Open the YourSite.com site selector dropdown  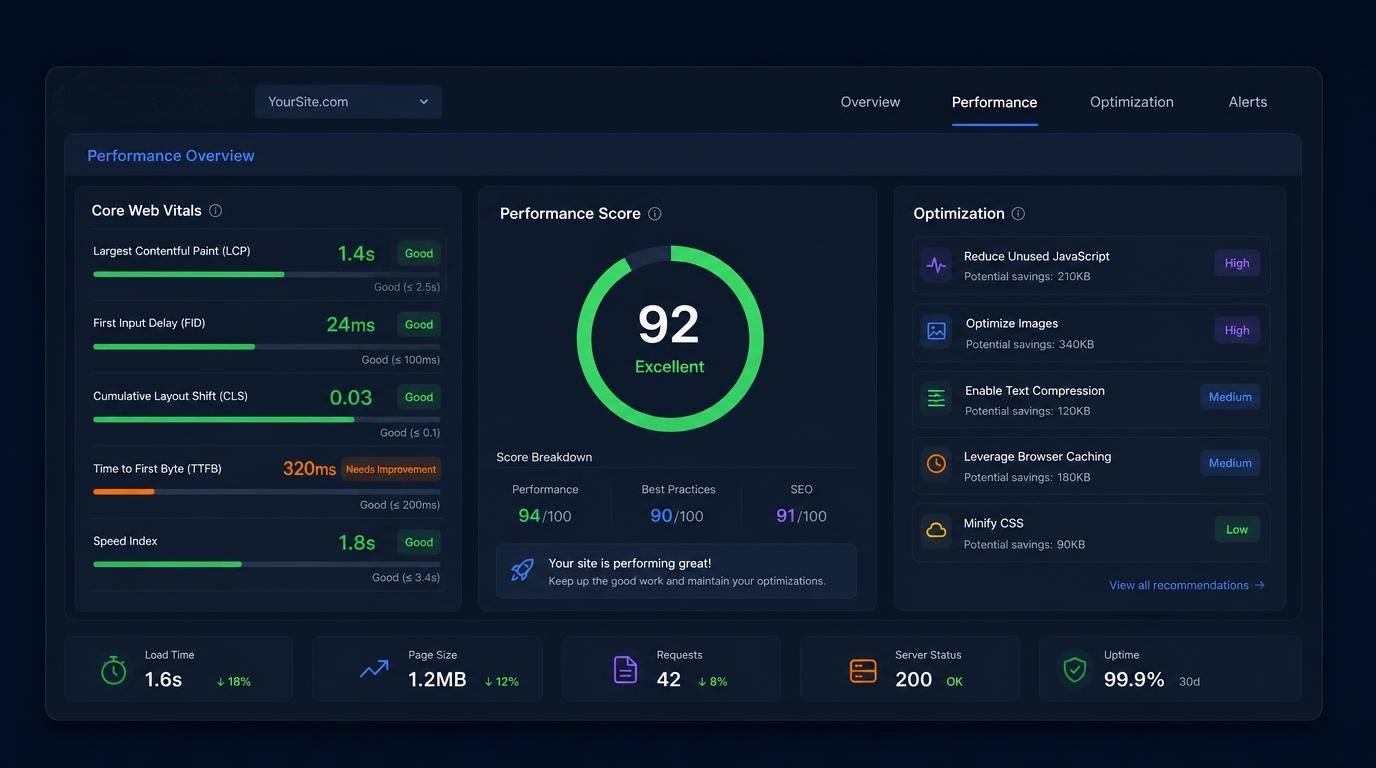click(348, 102)
